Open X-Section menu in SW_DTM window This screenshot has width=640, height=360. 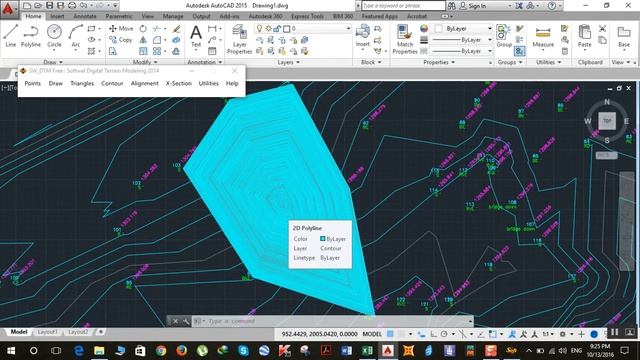click(178, 83)
